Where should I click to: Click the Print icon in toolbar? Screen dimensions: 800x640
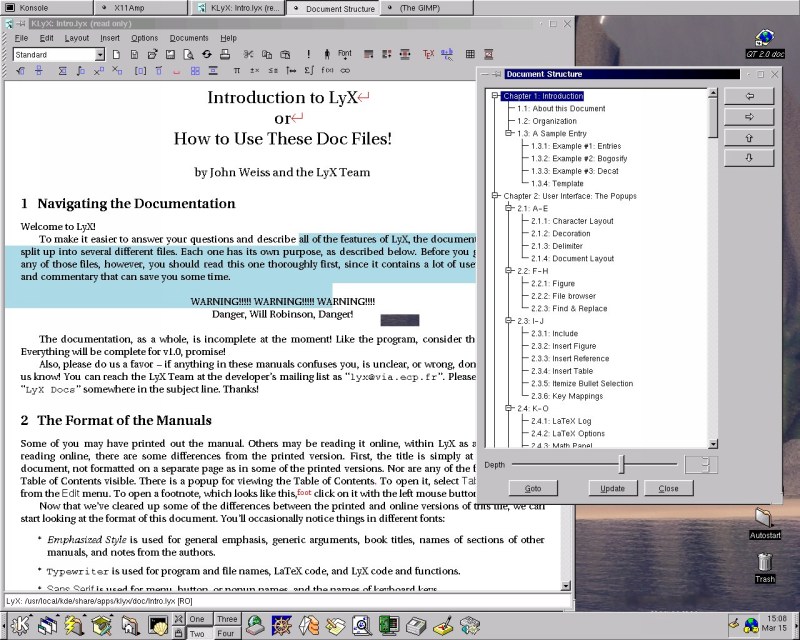pyautogui.click(x=224, y=54)
